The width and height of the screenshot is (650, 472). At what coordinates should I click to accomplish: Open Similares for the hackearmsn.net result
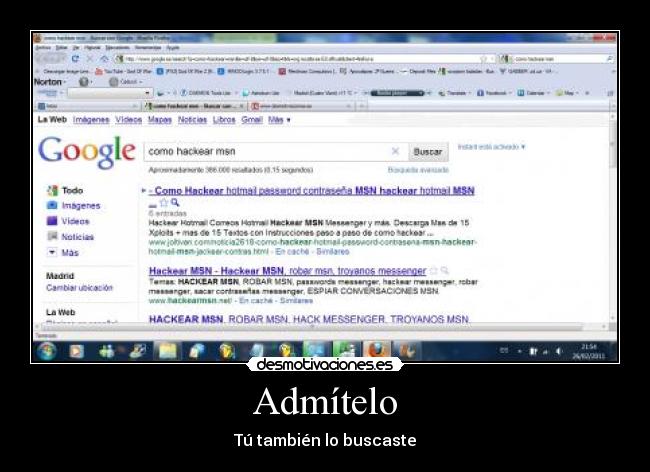(296, 300)
